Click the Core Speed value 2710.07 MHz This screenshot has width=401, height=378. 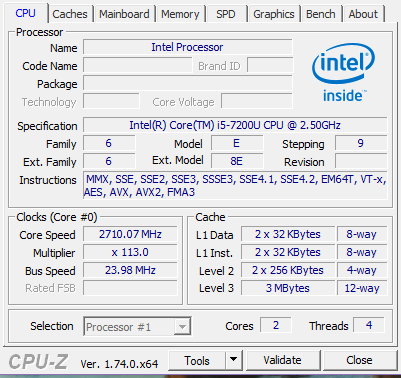click(130, 234)
